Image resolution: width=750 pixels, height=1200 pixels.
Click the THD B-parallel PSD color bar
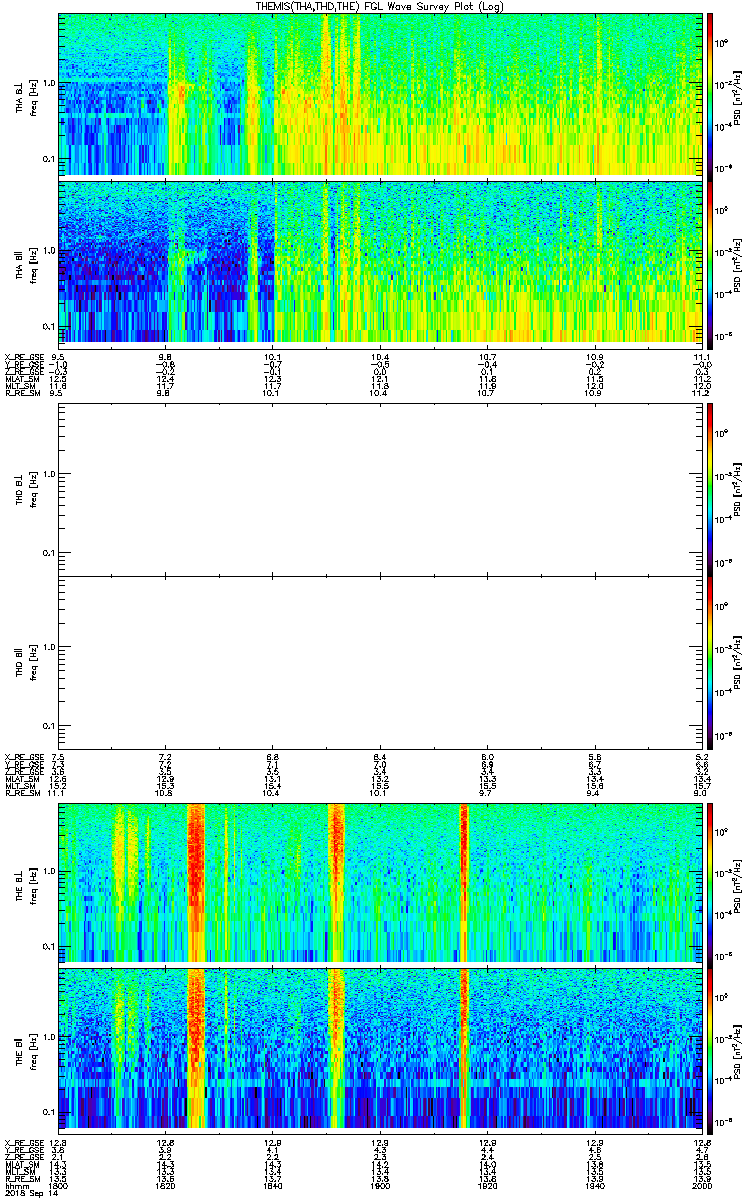click(x=711, y=662)
